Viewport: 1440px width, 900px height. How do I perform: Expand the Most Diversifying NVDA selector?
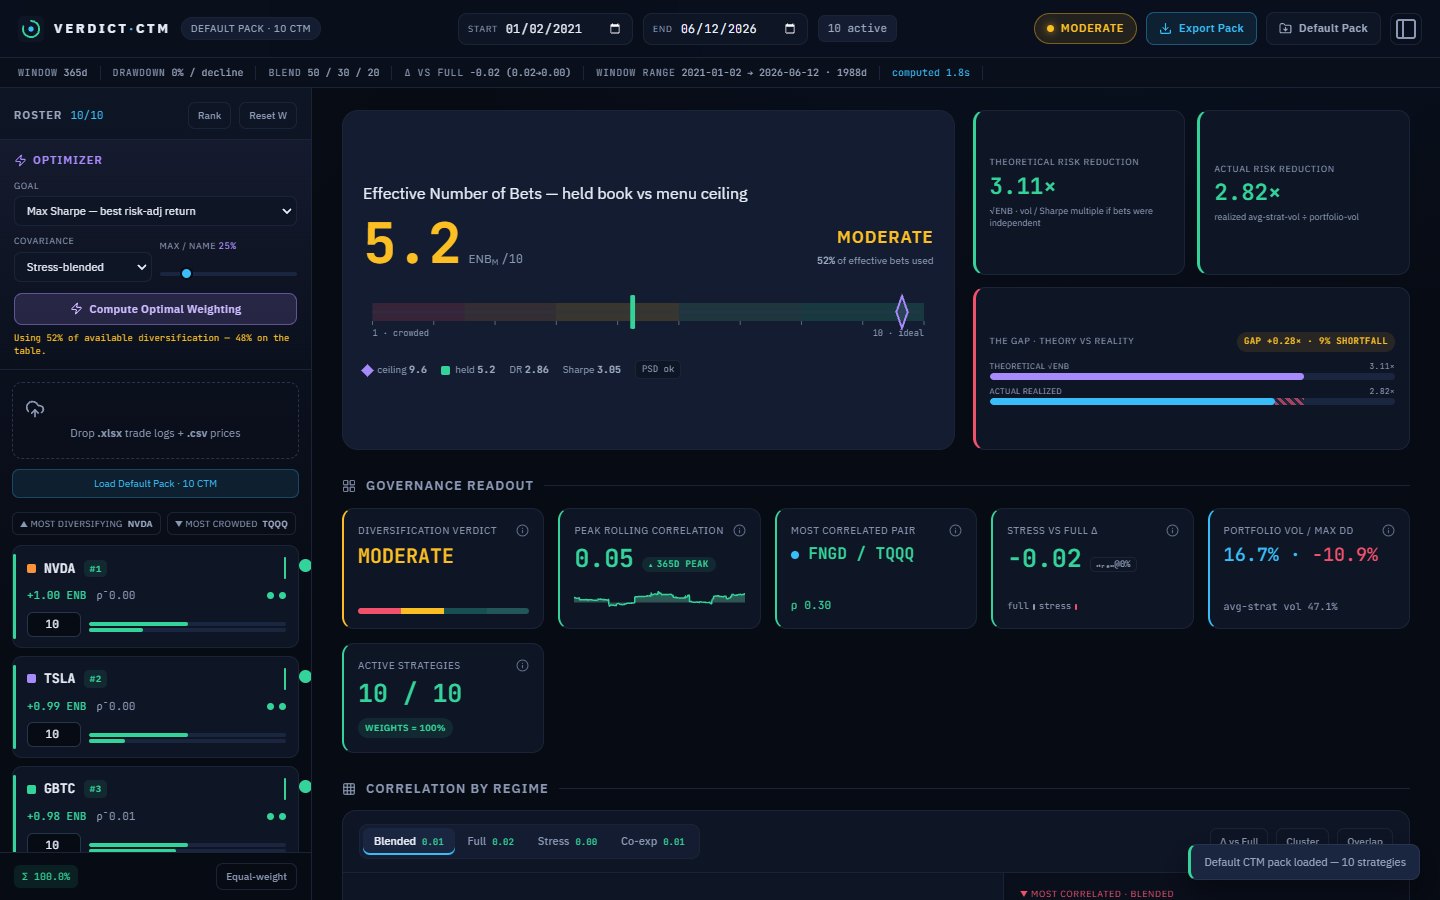87,524
